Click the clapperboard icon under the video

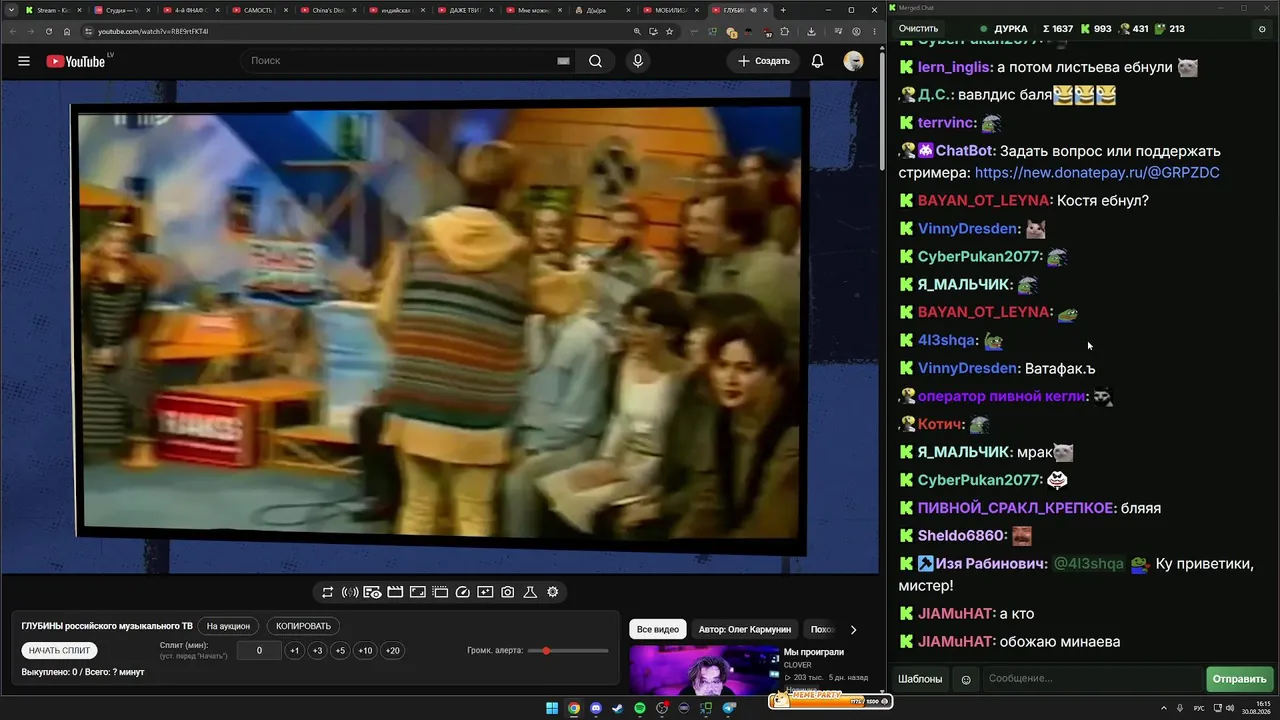pos(395,592)
